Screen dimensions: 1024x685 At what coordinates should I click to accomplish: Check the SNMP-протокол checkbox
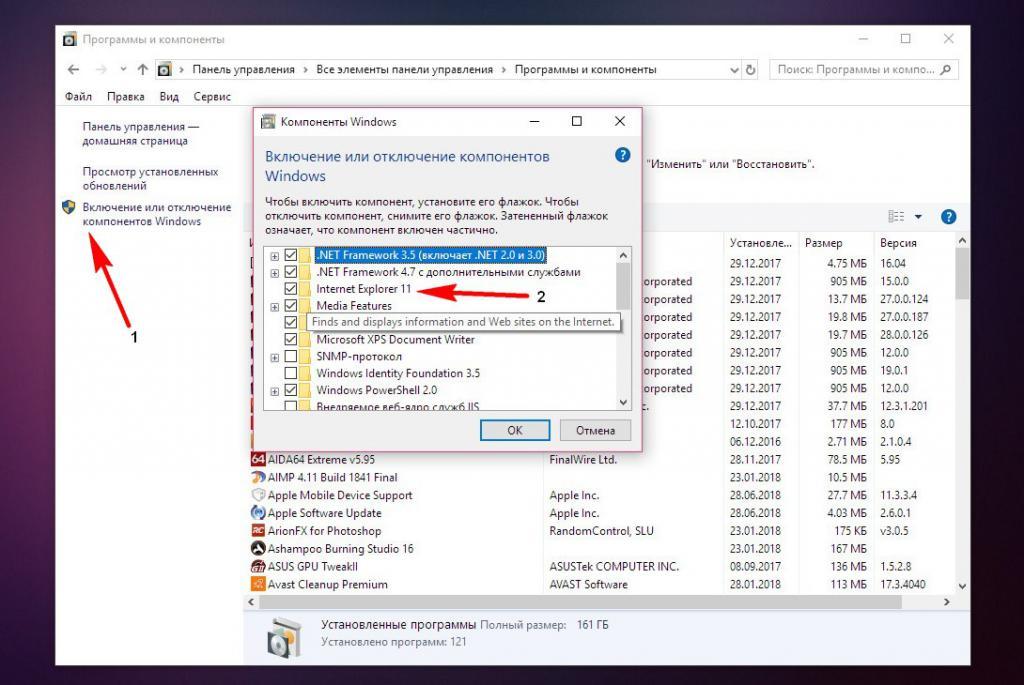click(x=291, y=357)
